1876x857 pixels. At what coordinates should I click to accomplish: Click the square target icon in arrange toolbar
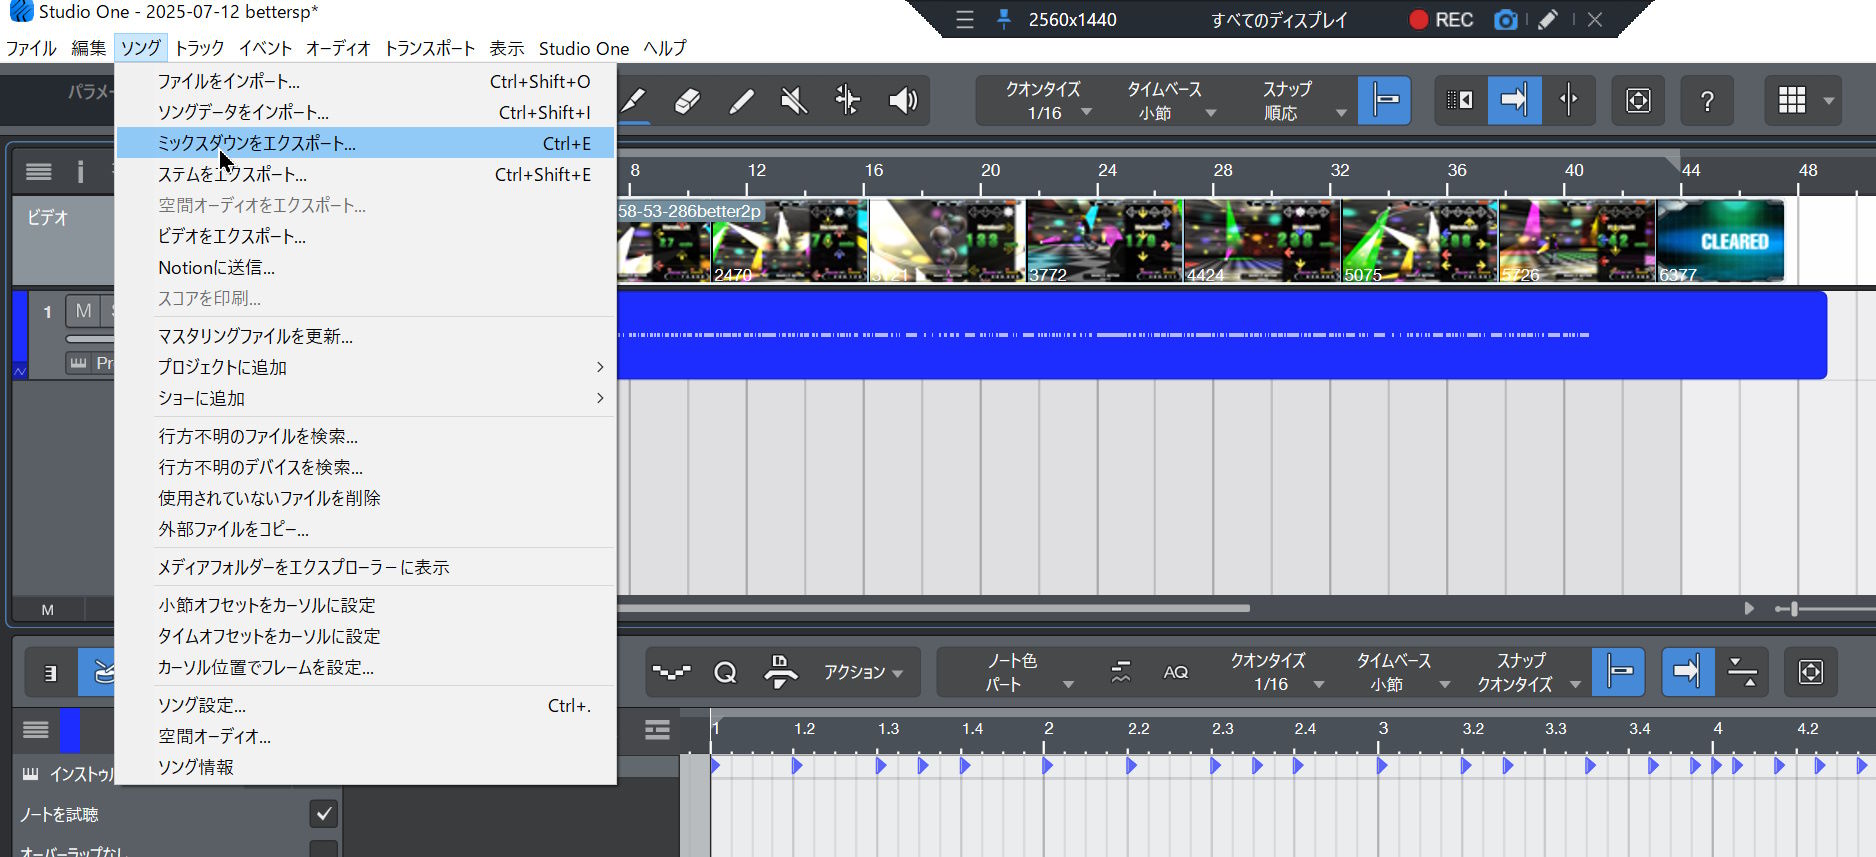click(x=1638, y=100)
